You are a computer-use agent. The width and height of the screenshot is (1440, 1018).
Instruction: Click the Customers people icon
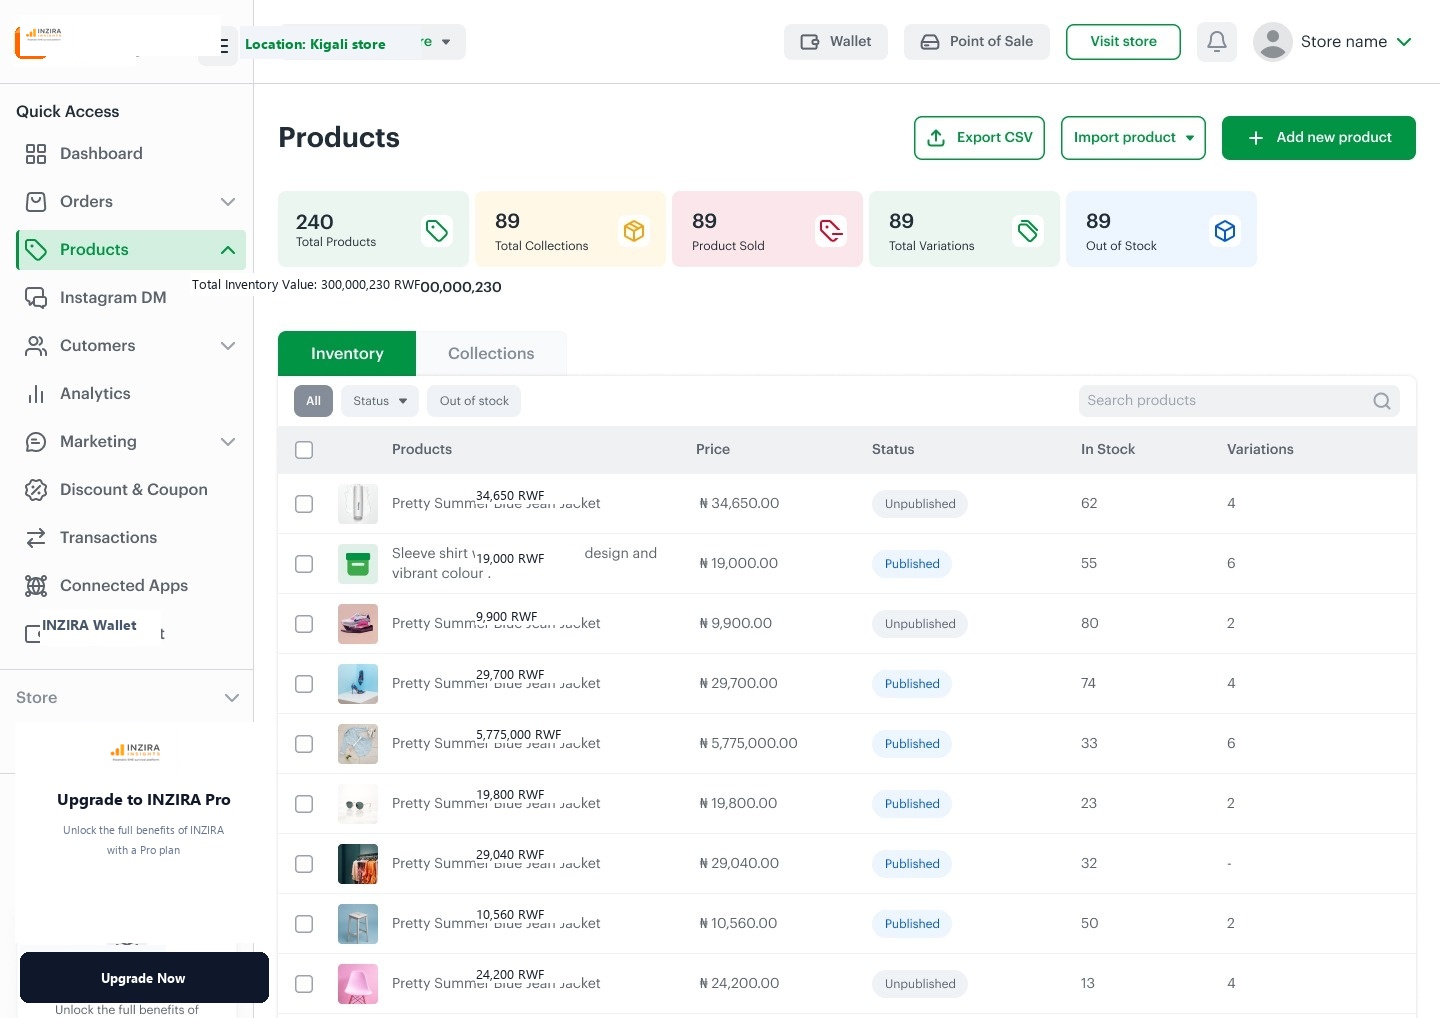click(36, 346)
